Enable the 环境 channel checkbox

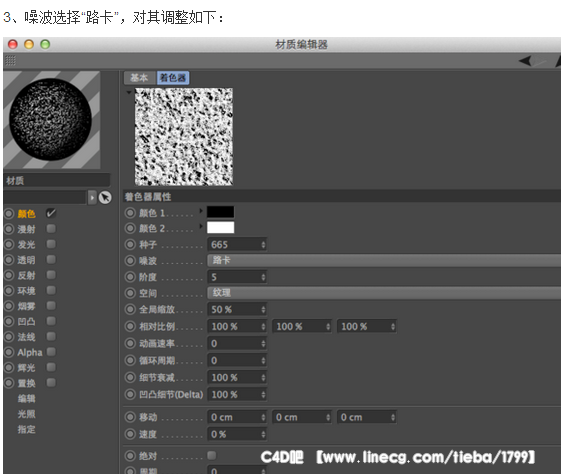[x=51, y=290]
